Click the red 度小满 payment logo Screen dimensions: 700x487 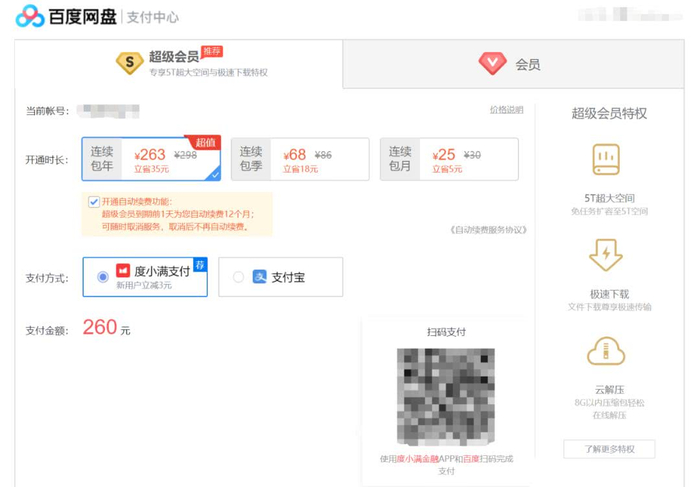[123, 271]
